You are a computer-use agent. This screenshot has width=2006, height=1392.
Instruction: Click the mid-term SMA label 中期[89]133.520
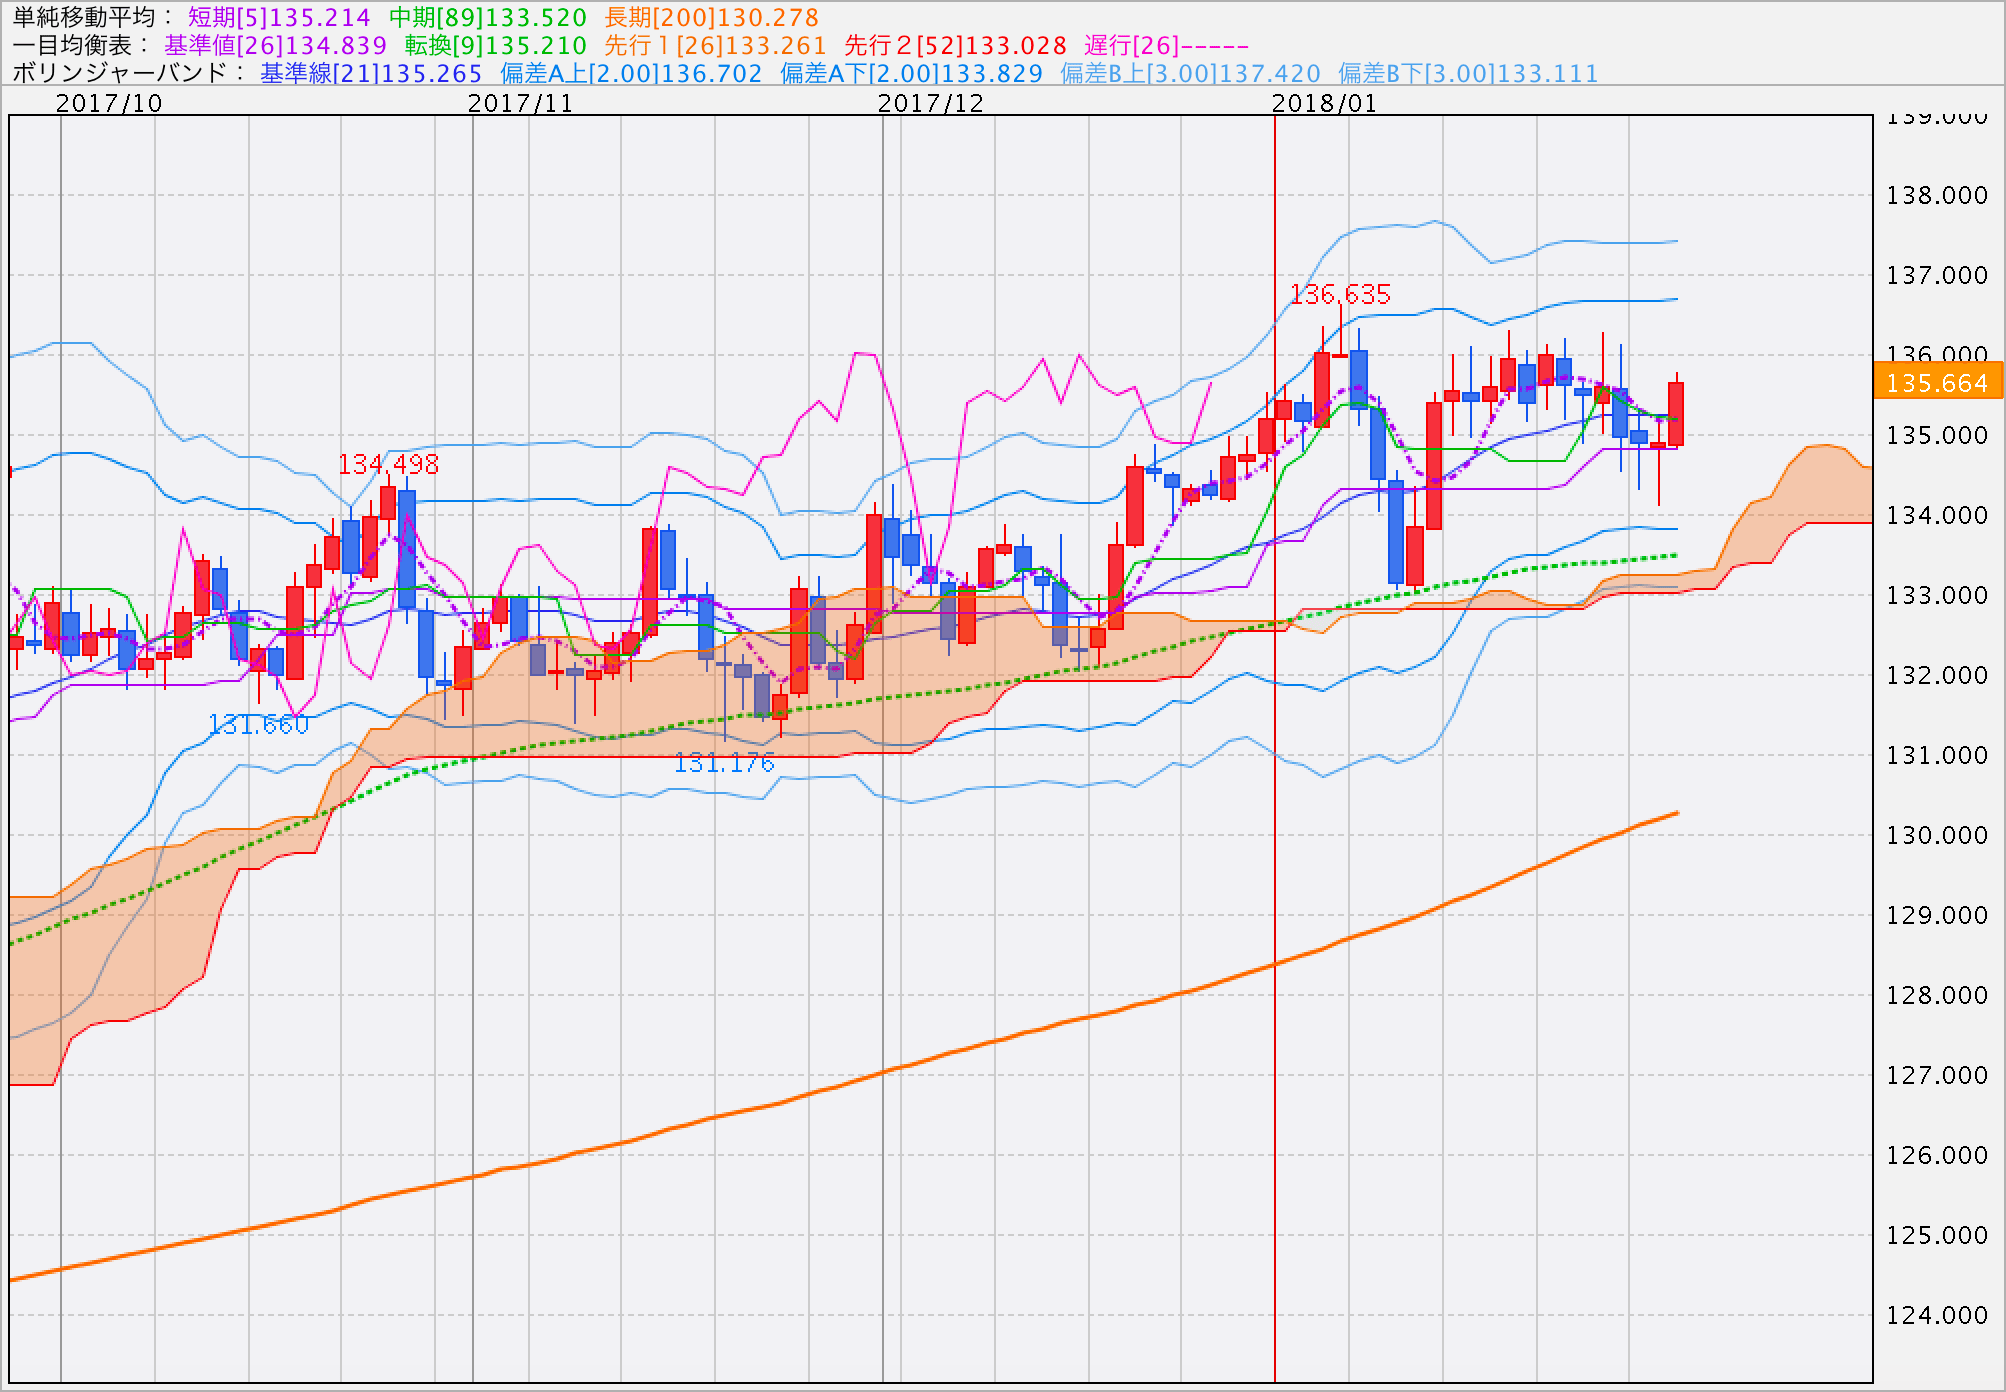(x=488, y=17)
